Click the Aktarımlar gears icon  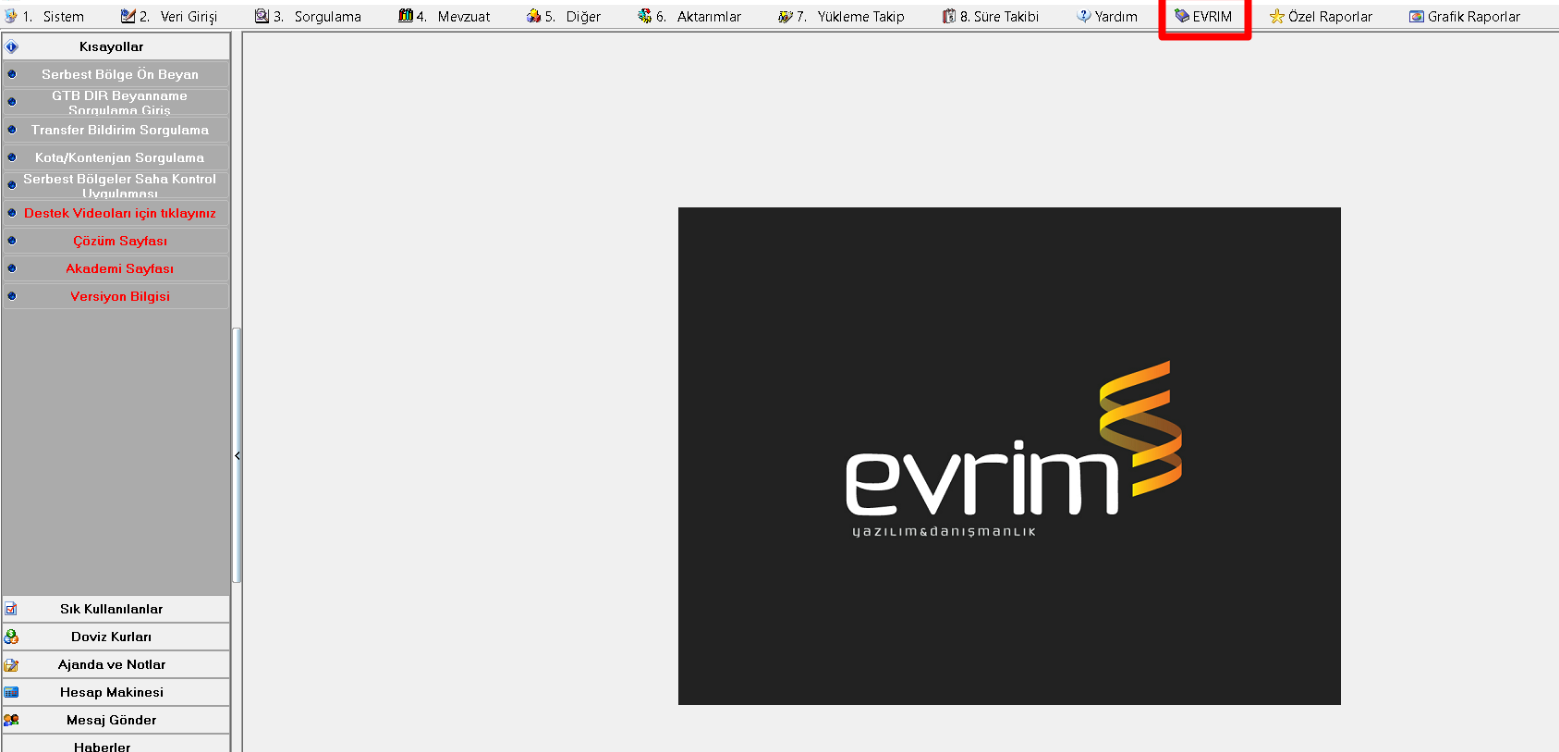pyautogui.click(x=644, y=16)
